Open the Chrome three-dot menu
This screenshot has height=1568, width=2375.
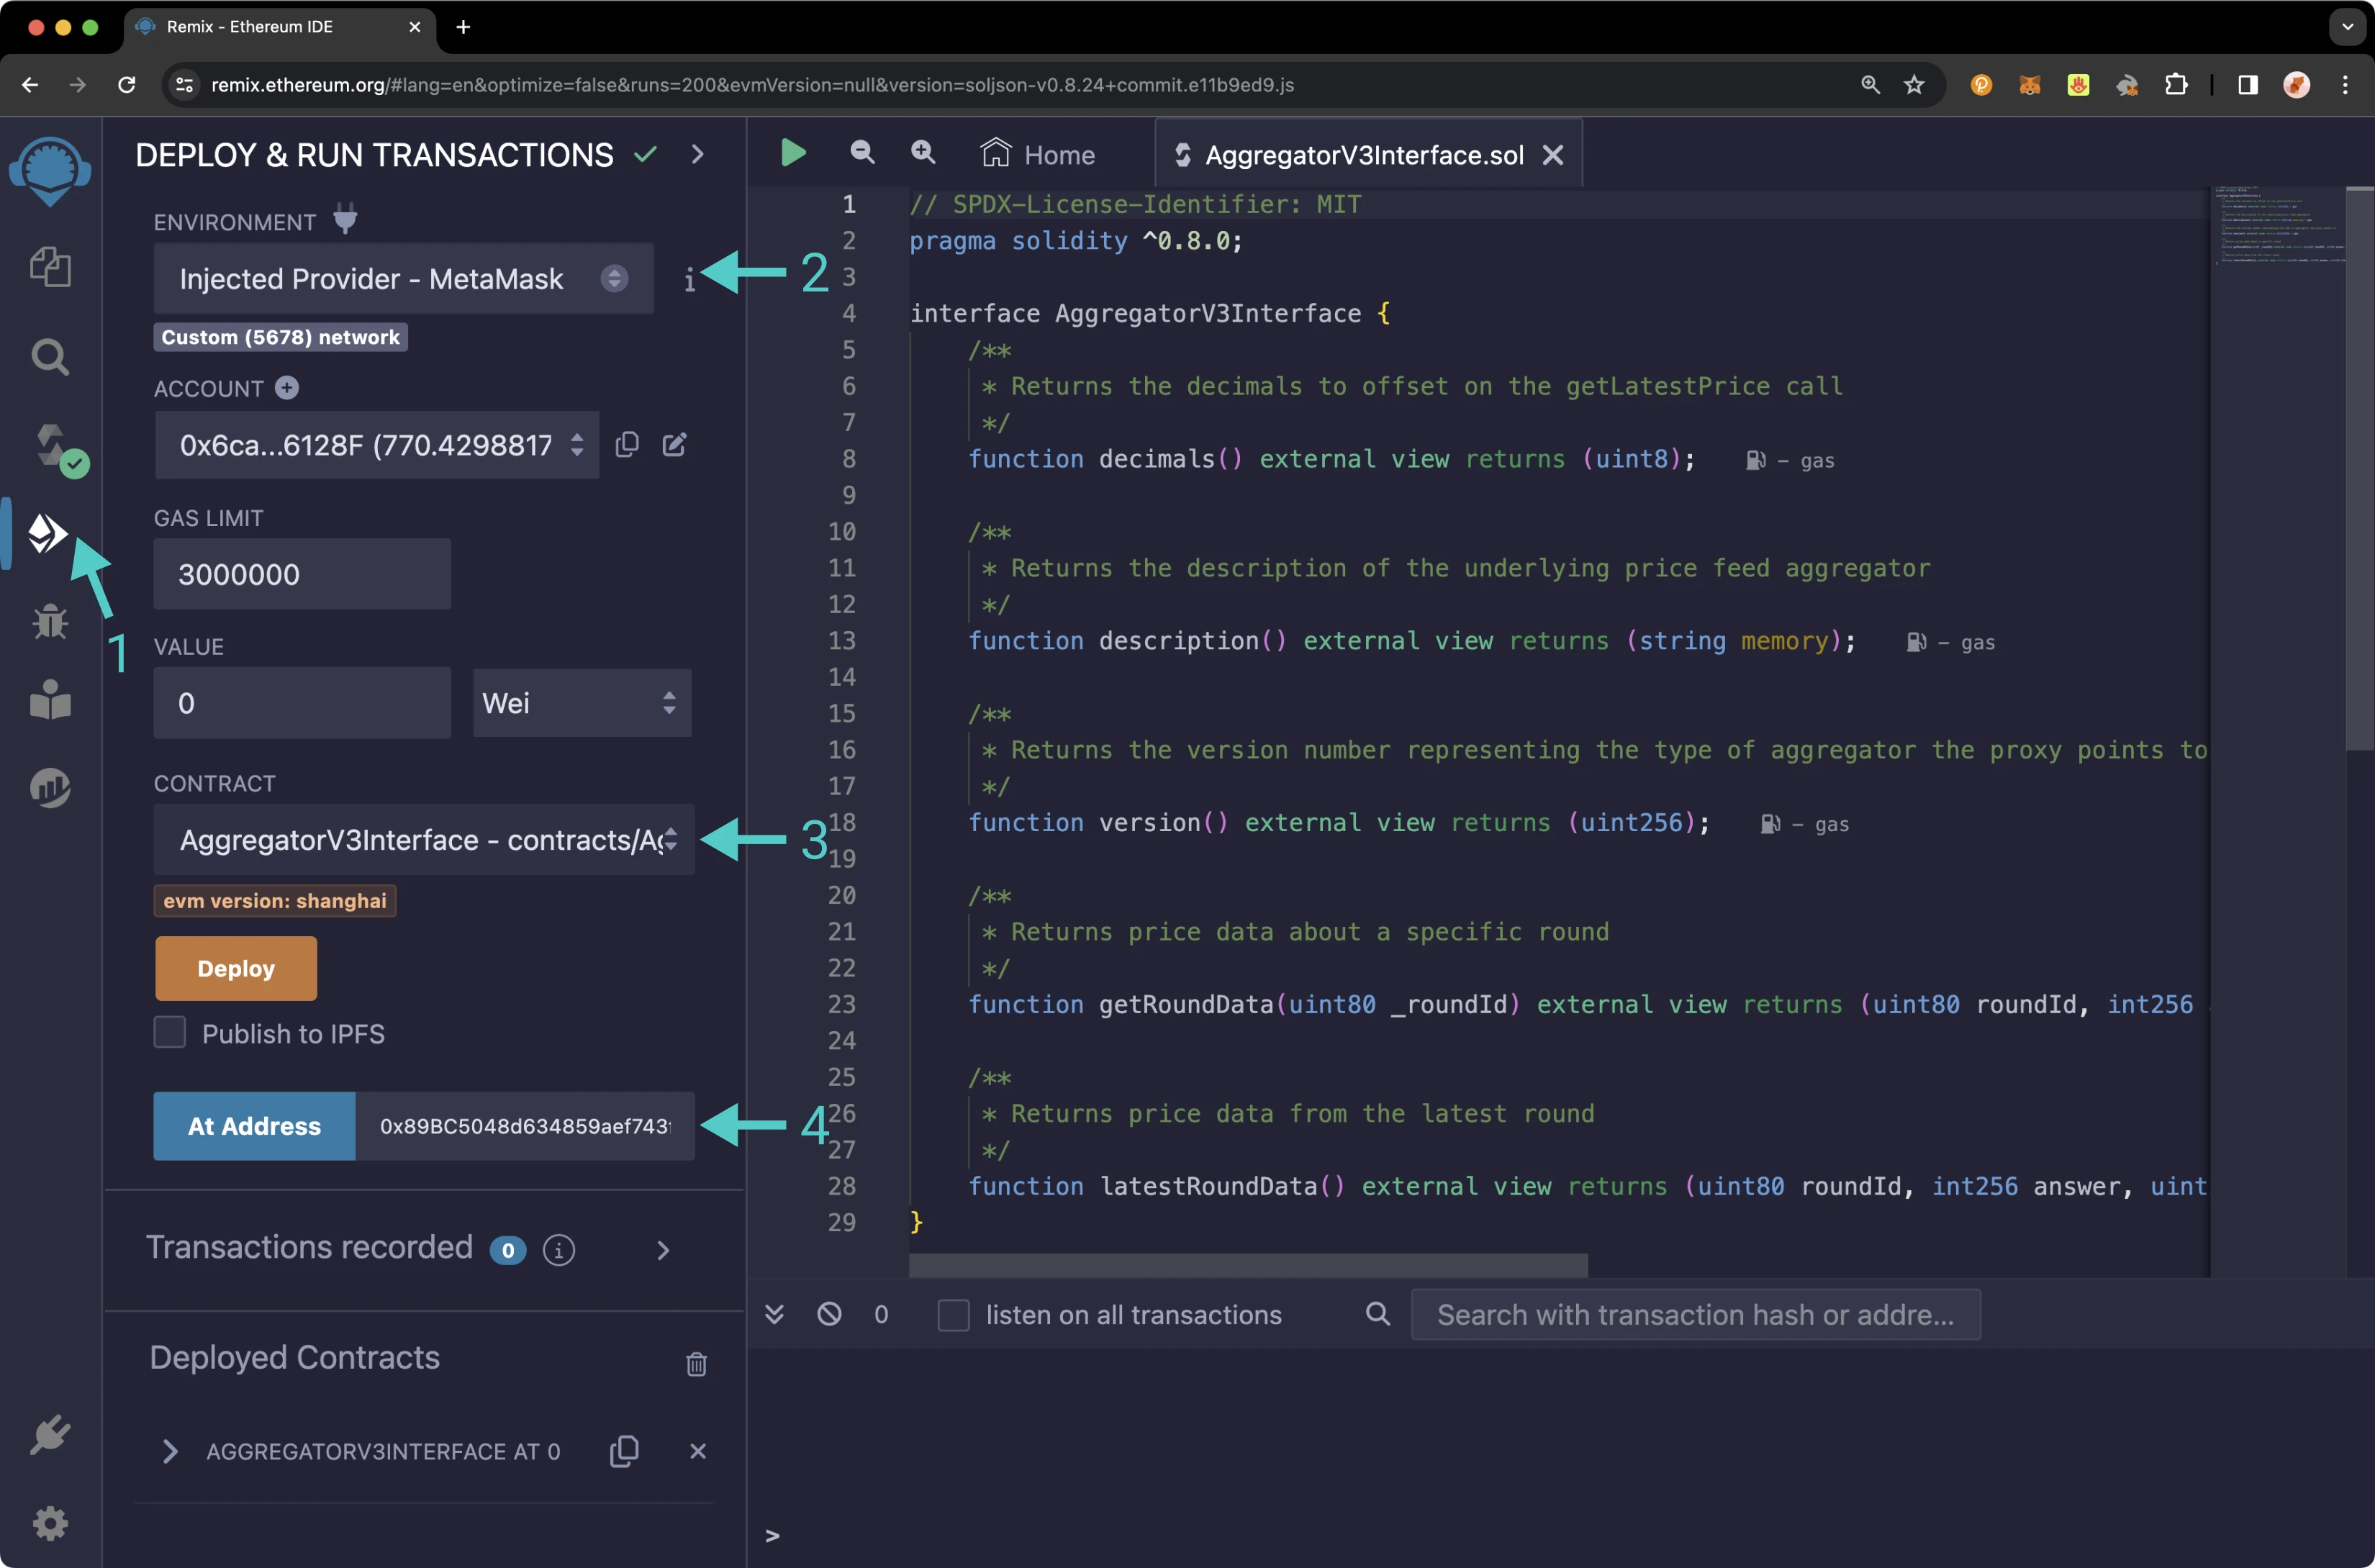[2345, 85]
